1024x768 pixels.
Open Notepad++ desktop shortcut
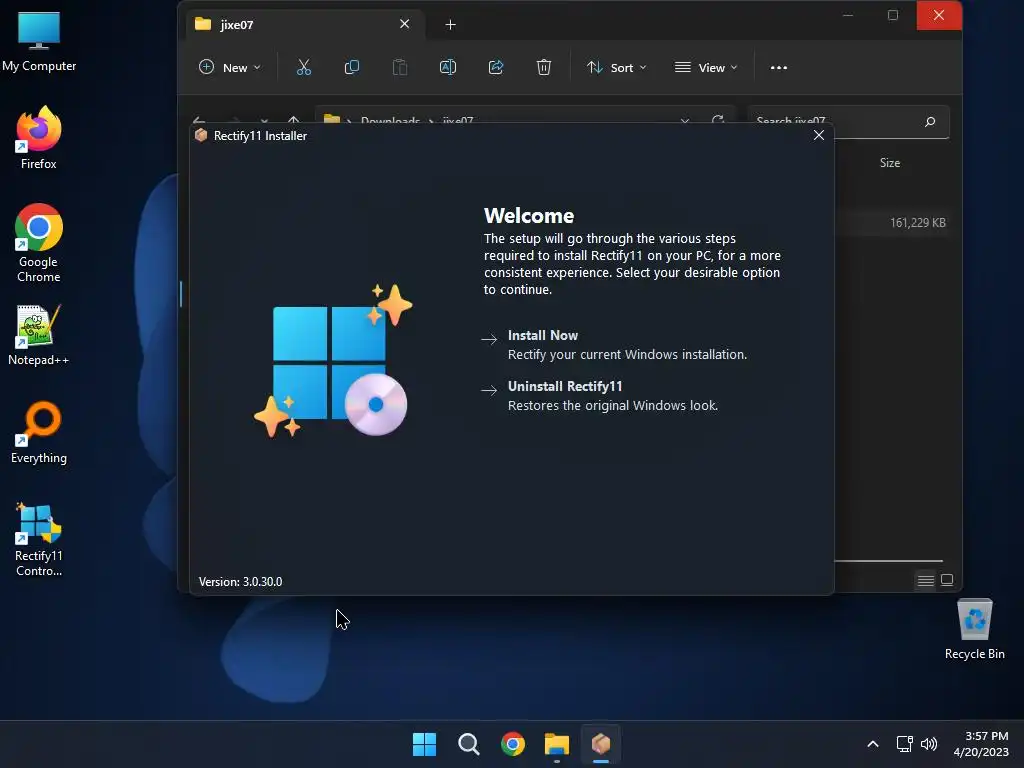(x=39, y=335)
